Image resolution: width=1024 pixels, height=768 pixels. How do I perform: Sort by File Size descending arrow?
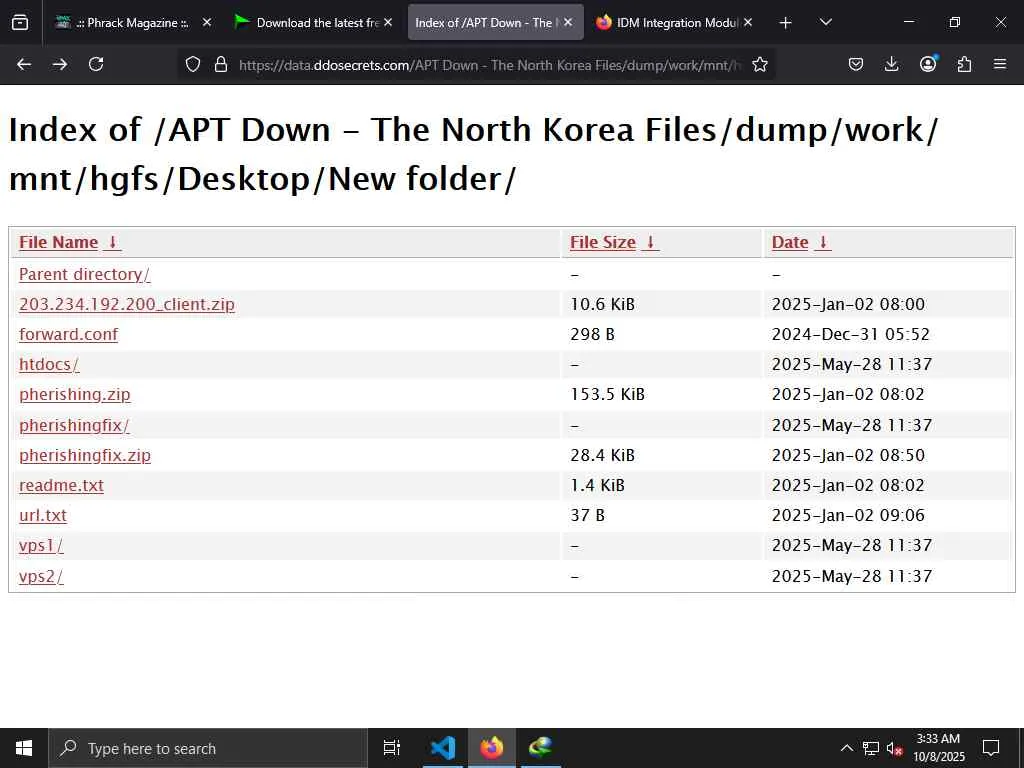pos(650,242)
